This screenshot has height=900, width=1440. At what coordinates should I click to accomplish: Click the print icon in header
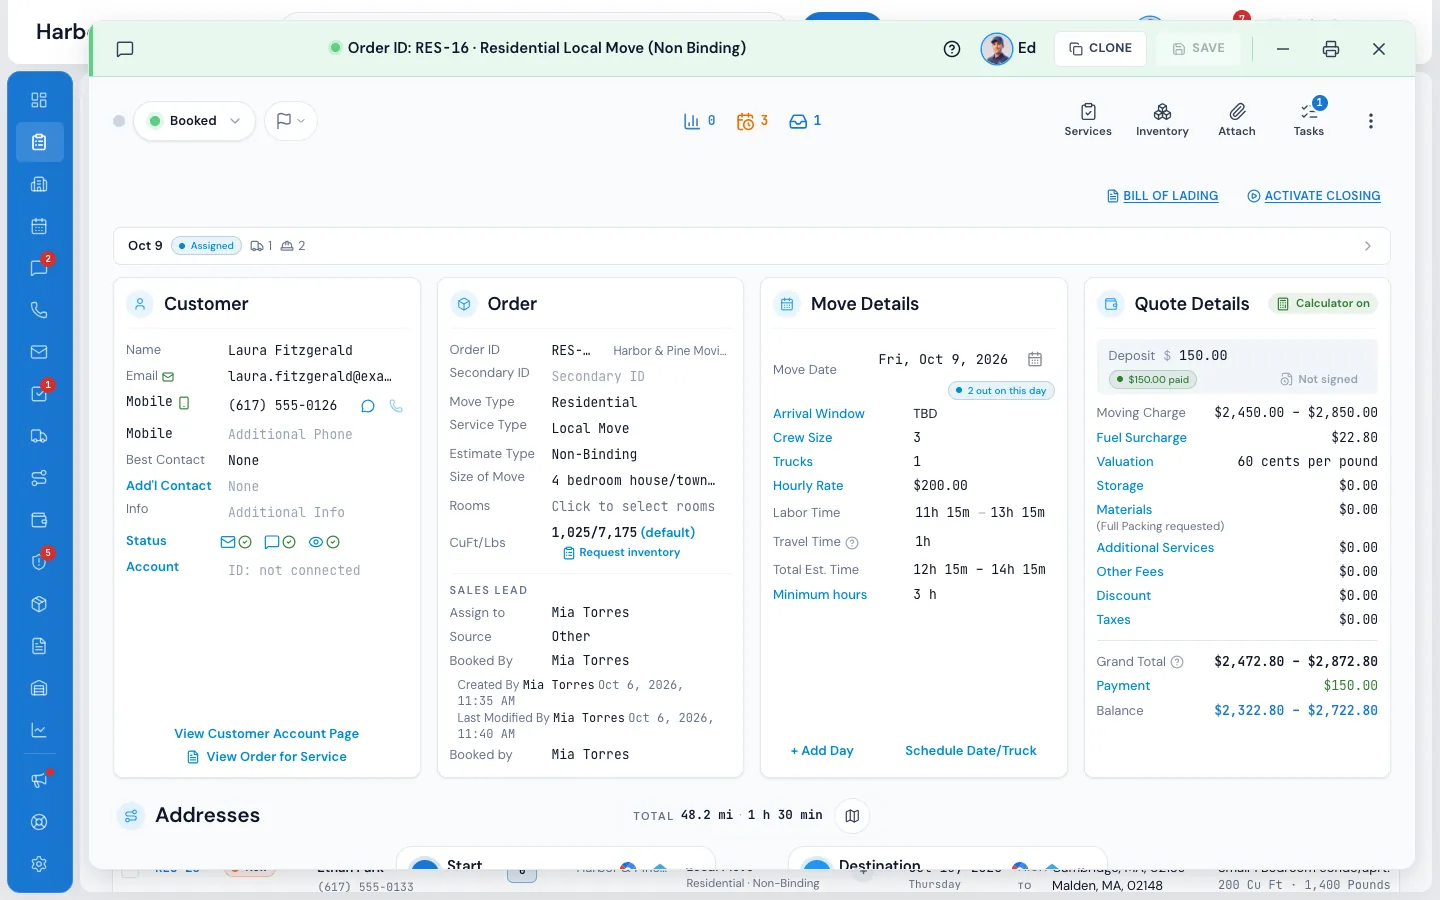coord(1331,49)
